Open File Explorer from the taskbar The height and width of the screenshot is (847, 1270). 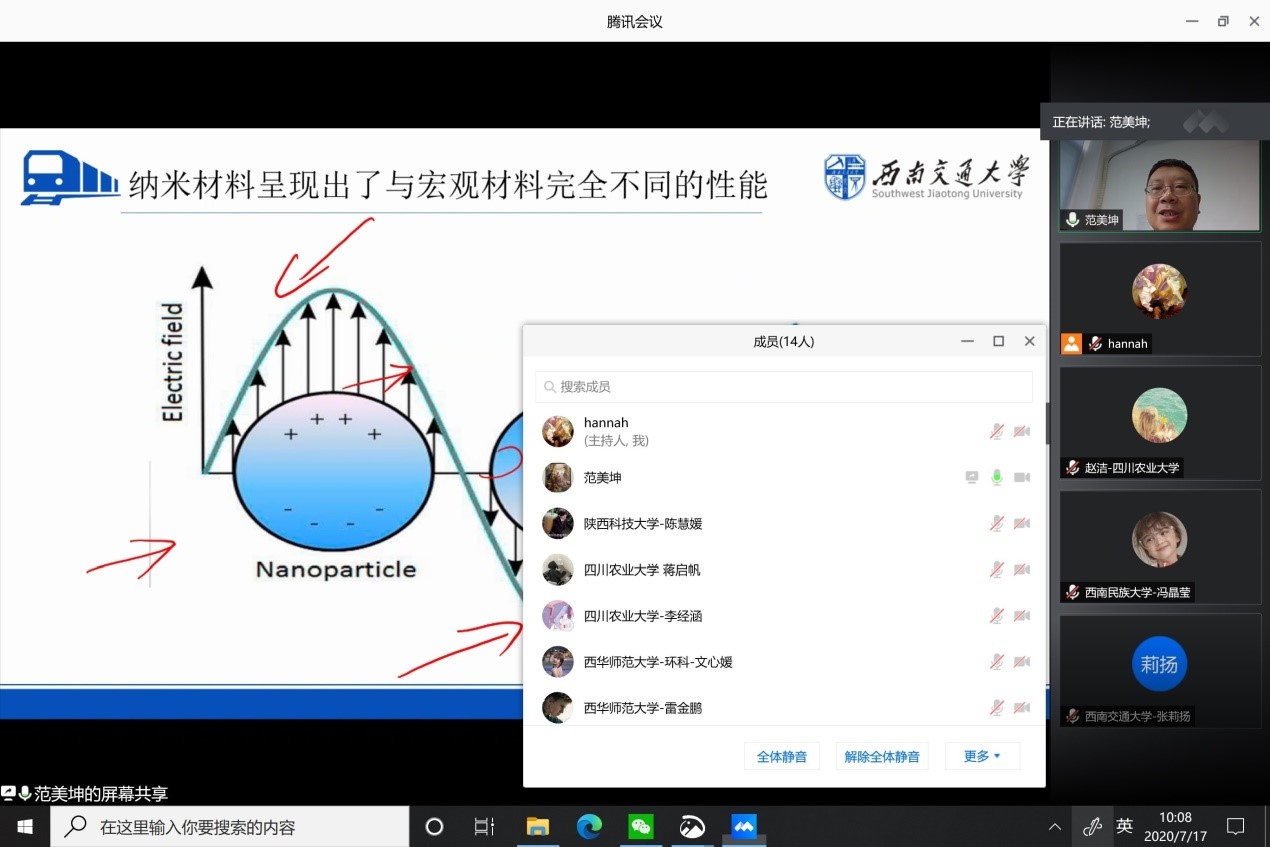click(x=538, y=827)
